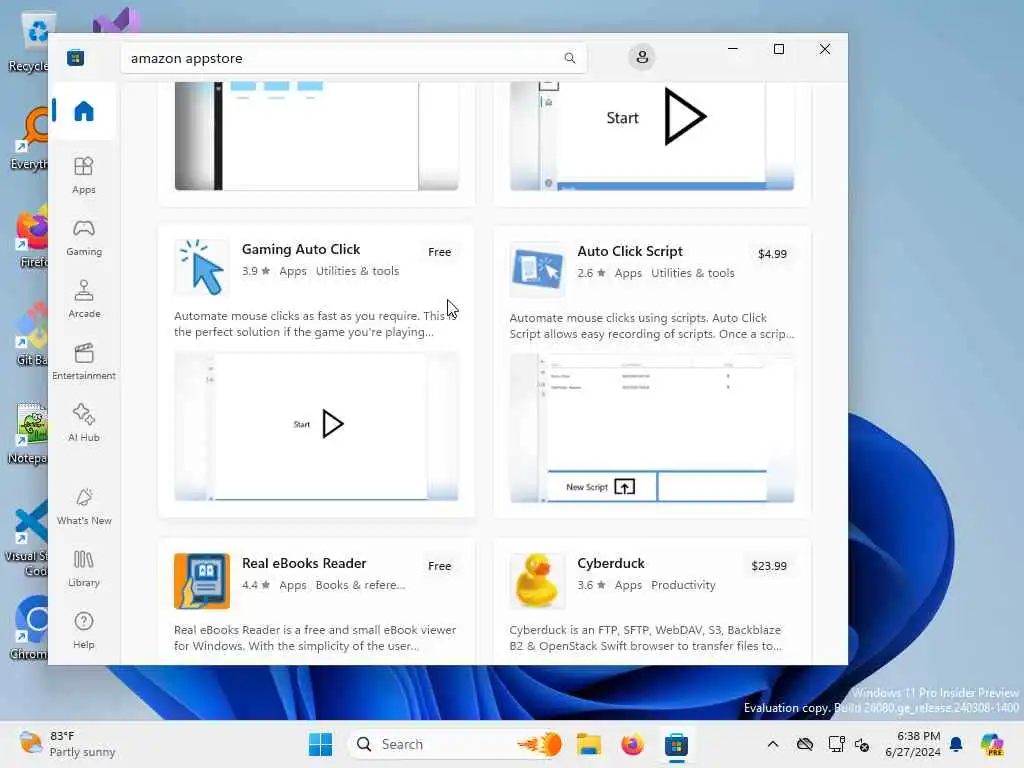Click the Microsoft Store taskbar icon

(676, 744)
